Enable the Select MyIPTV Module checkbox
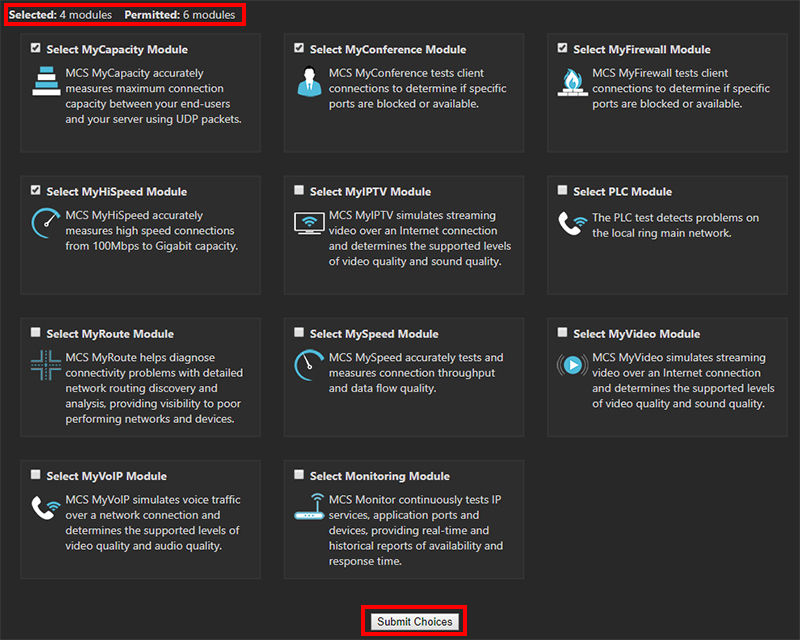 [299, 188]
